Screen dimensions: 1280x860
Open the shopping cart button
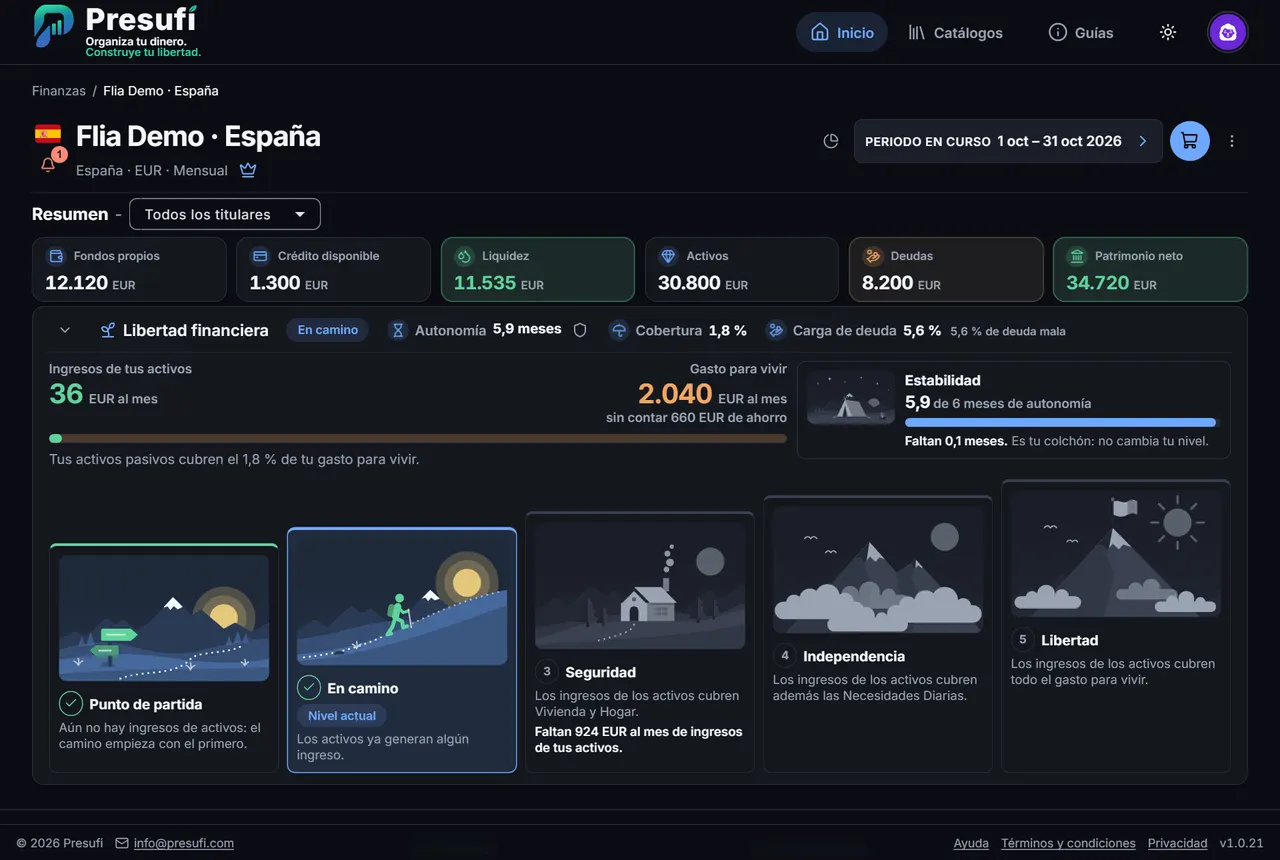pos(1190,141)
